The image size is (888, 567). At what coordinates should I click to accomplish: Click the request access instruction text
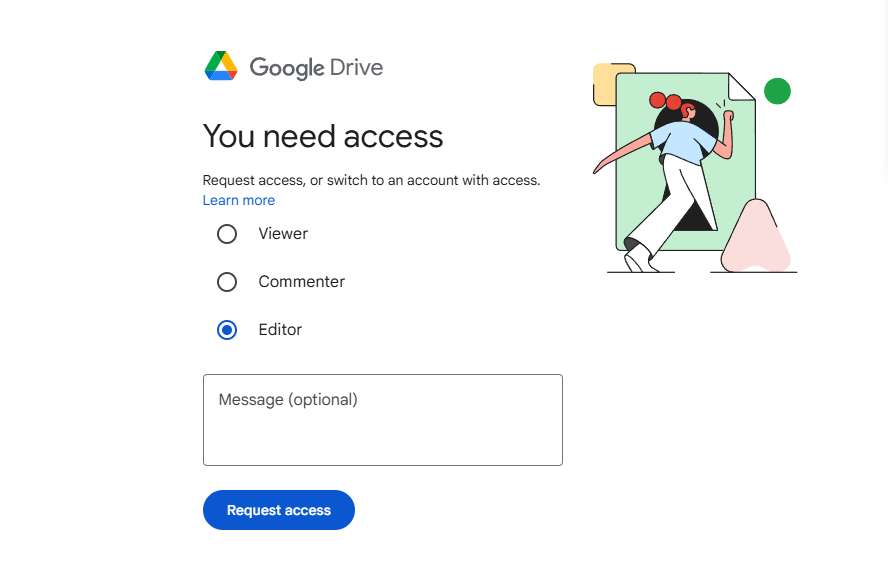372,180
